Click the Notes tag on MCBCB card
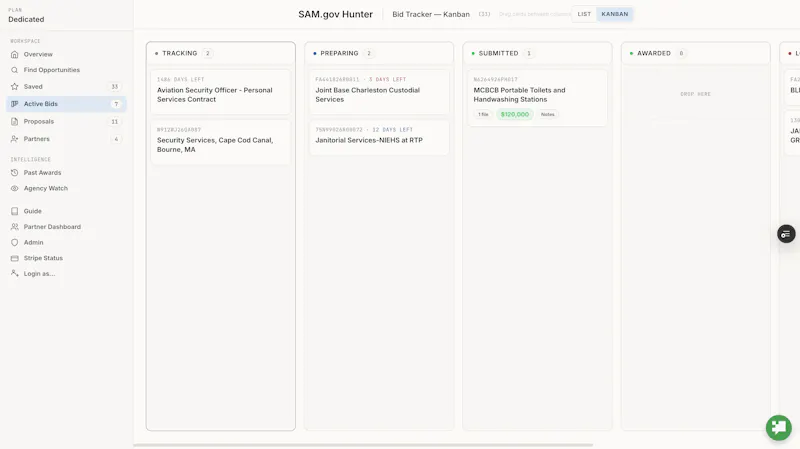Screen dimensions: 800x449 (x=547, y=114)
